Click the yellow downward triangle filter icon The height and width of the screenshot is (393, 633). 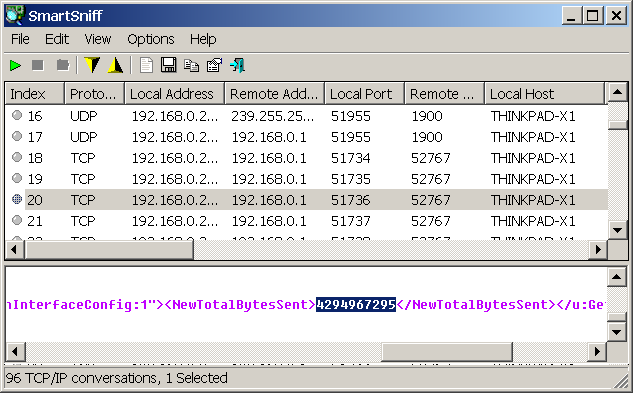click(x=92, y=65)
